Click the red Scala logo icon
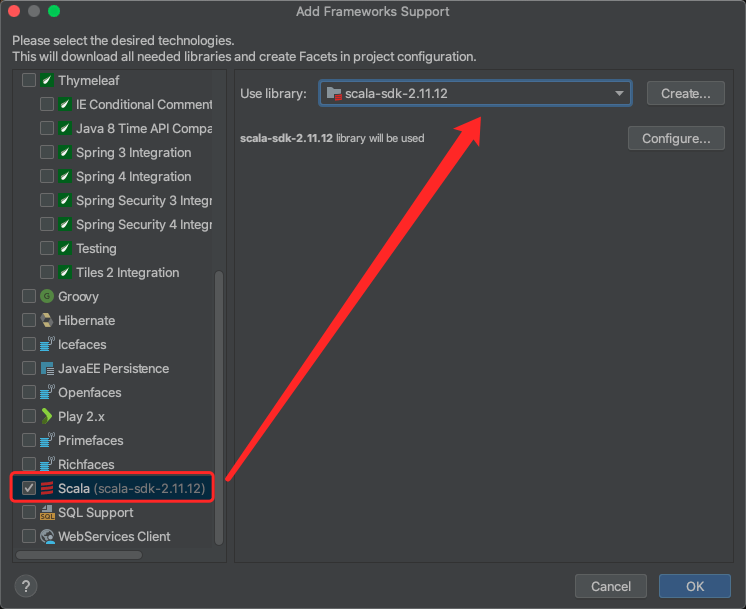746x609 pixels. tap(47, 488)
